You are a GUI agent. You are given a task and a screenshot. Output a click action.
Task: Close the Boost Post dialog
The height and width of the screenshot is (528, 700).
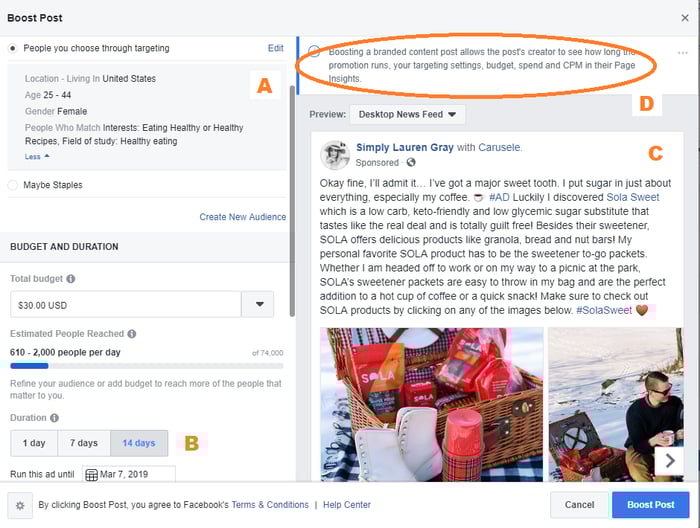tap(684, 18)
